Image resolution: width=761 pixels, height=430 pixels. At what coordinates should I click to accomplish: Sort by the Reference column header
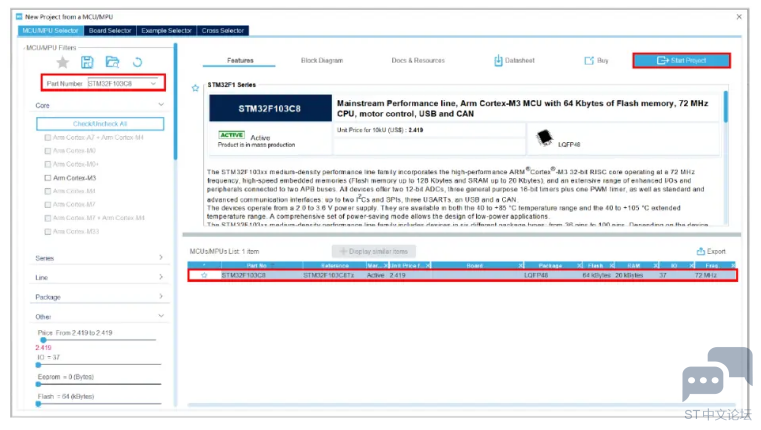tap(335, 265)
